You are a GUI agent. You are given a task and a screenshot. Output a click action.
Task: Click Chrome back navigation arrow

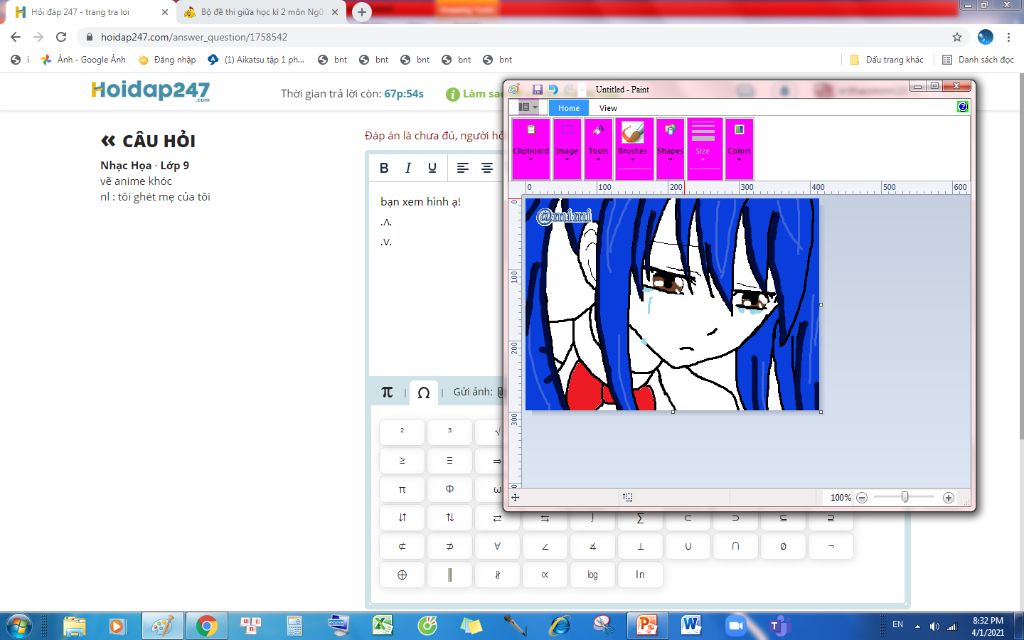click(16, 37)
